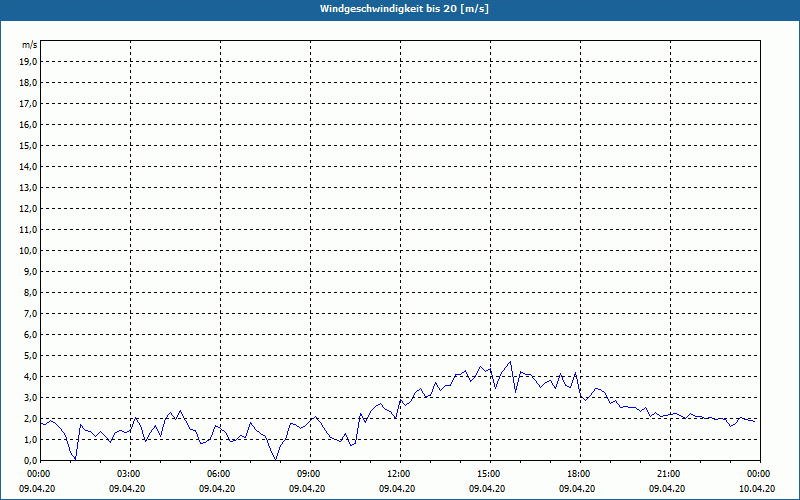This screenshot has width=800, height=500.
Task: Click the wind speed peak after 15:00
Action: pos(510,362)
